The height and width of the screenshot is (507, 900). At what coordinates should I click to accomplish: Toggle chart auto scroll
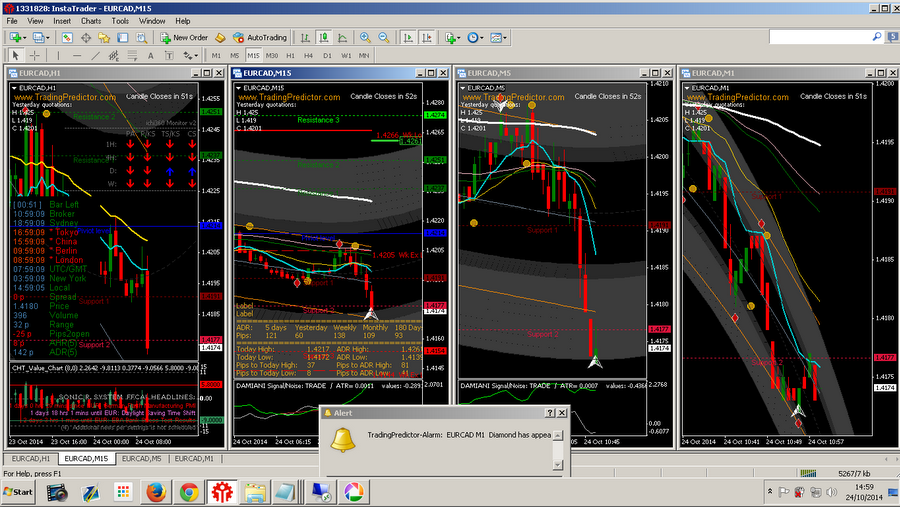[408, 37]
